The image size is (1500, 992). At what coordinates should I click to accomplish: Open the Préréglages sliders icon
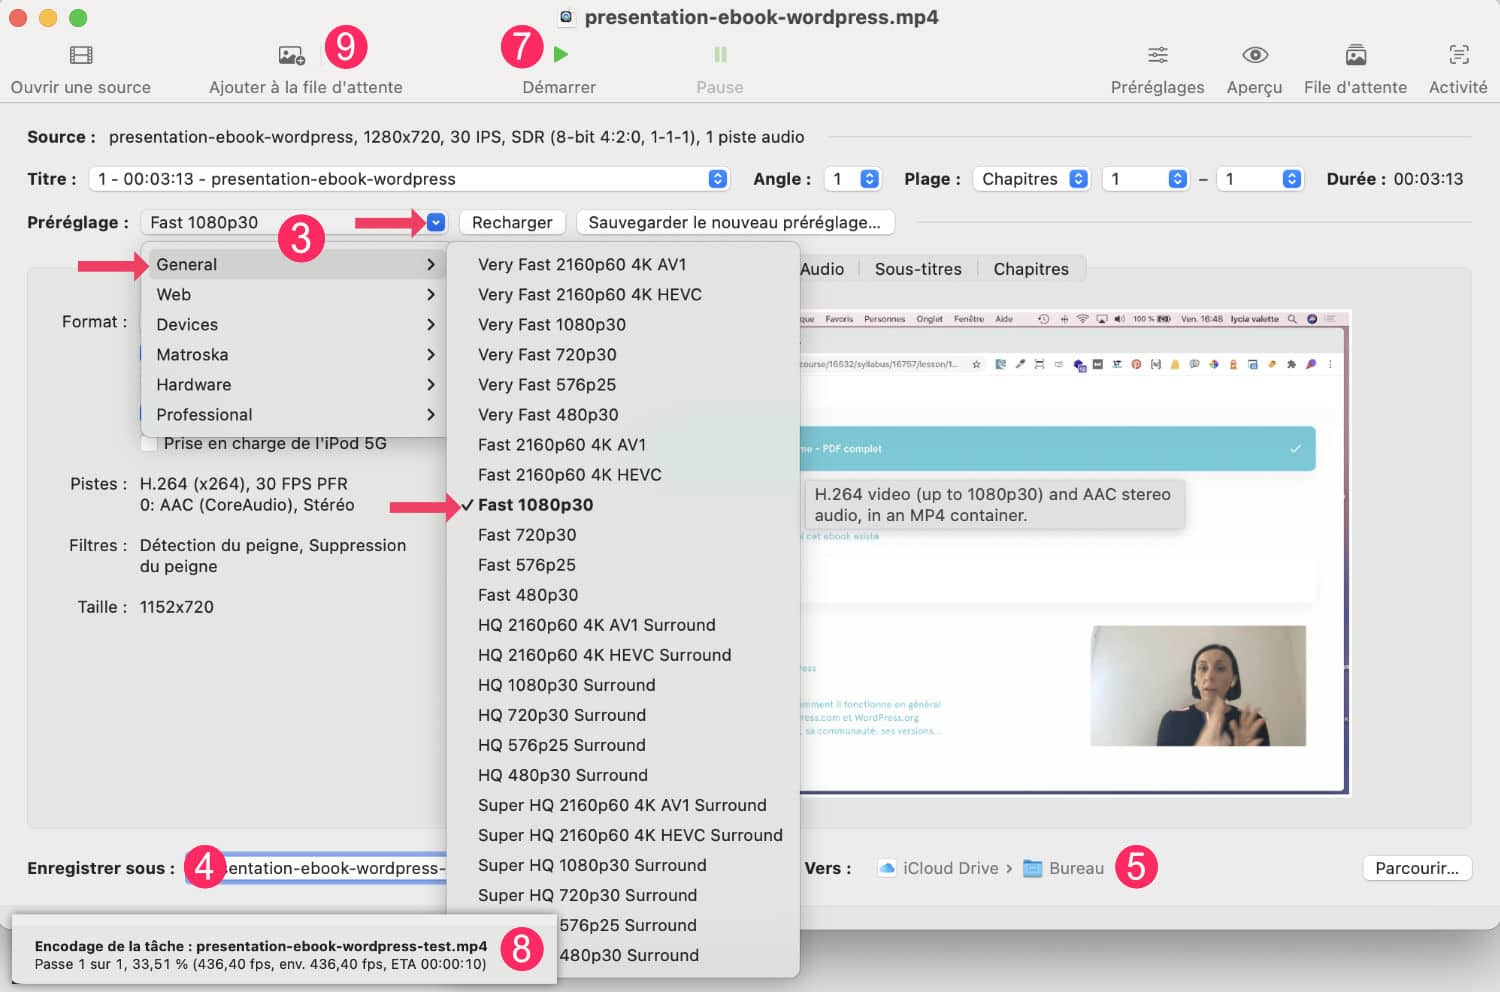1157,54
